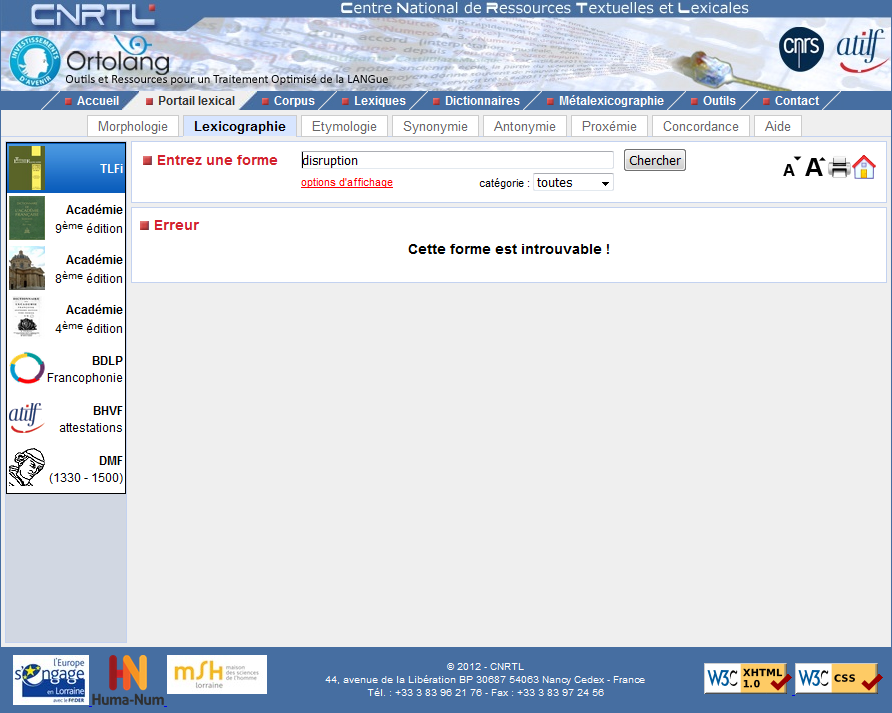Screen dimensions: 892x713
Task: Click the CNRTL logo in banner
Action: point(93,14)
